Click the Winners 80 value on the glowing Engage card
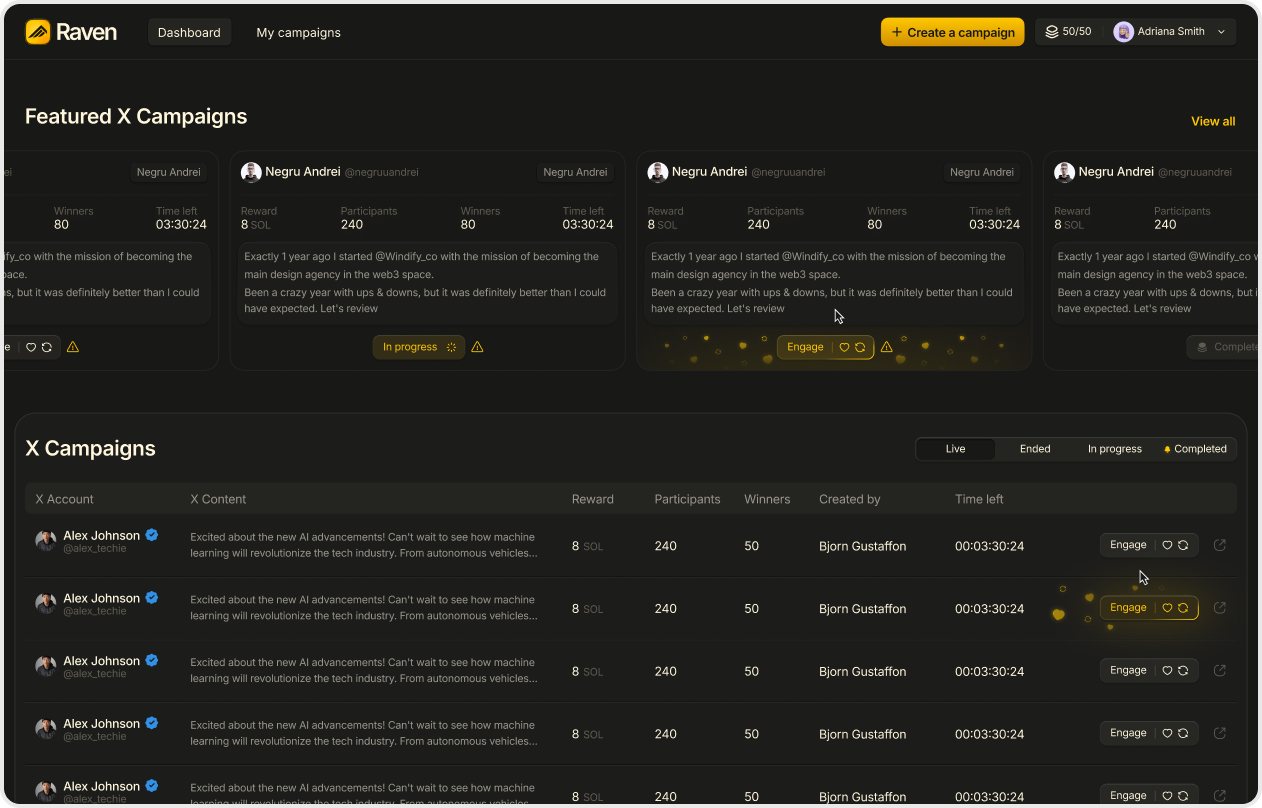 pyautogui.click(x=875, y=225)
